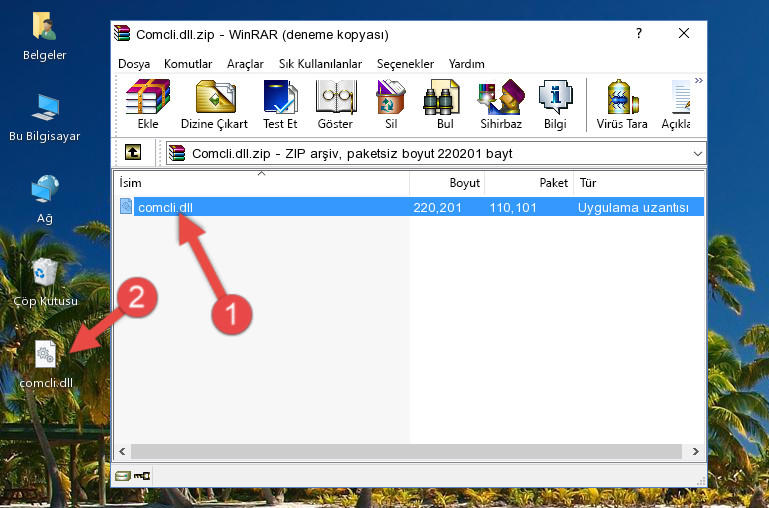Show archive Bilgi info
The width and height of the screenshot is (769, 508).
pyautogui.click(x=555, y=104)
